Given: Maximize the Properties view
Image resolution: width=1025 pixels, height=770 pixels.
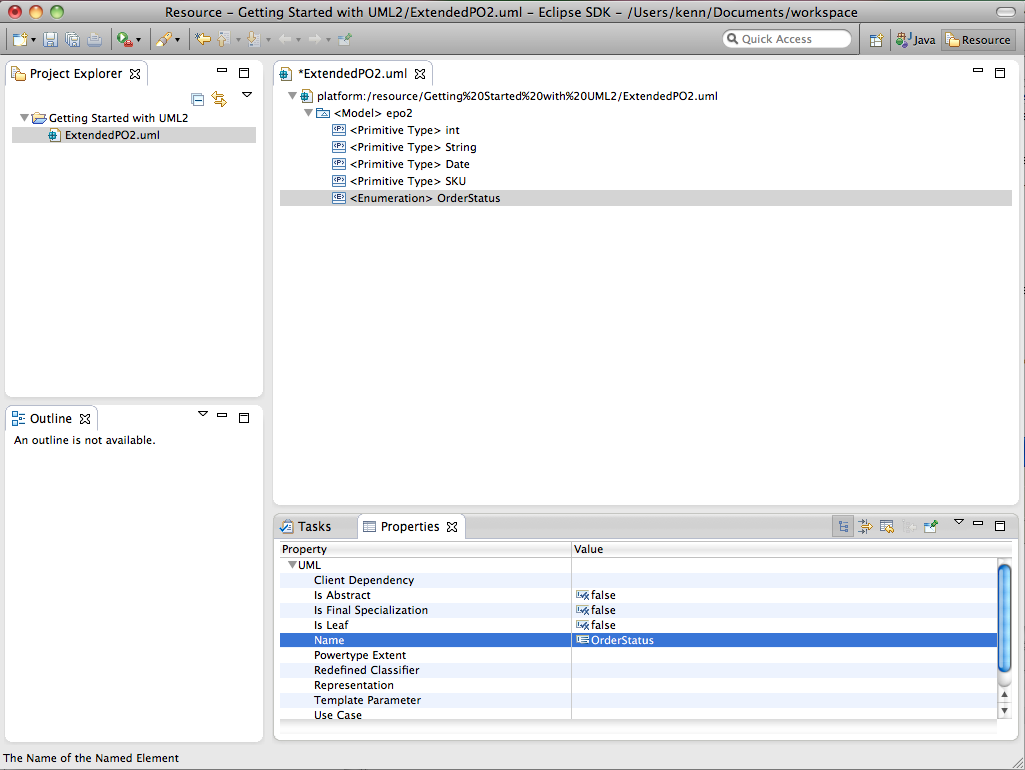Looking at the screenshot, I should pos(1000,526).
